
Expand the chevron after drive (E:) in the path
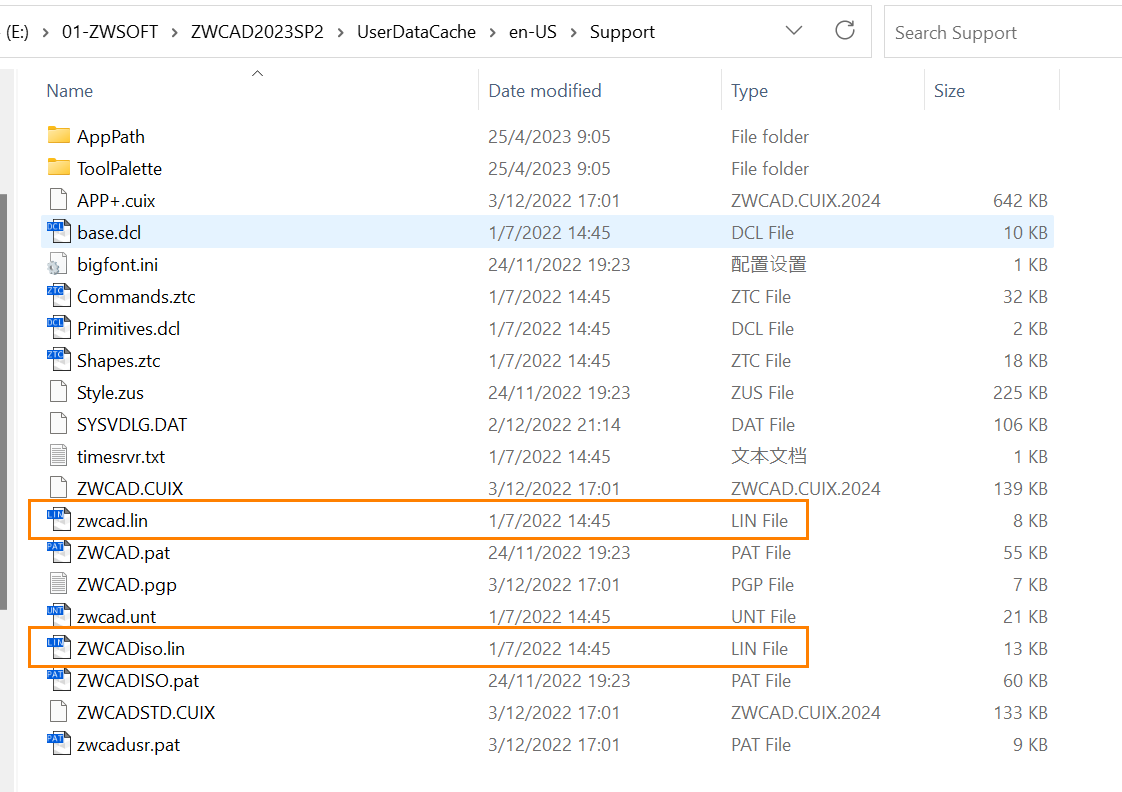point(45,32)
